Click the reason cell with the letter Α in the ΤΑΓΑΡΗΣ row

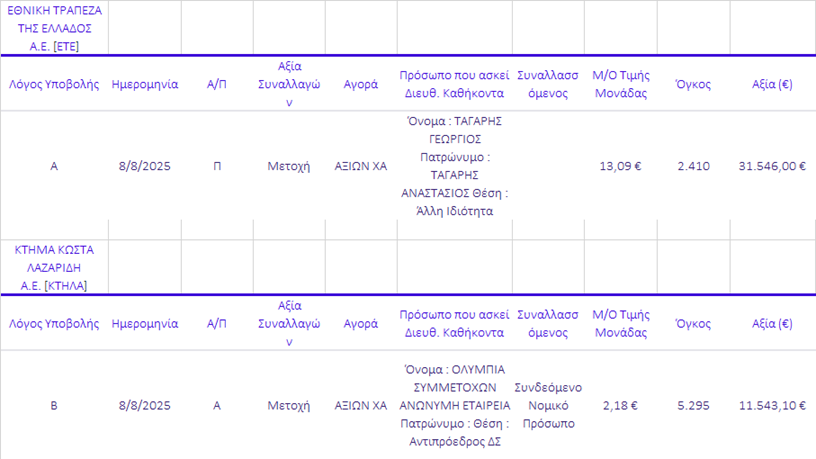click(54, 166)
